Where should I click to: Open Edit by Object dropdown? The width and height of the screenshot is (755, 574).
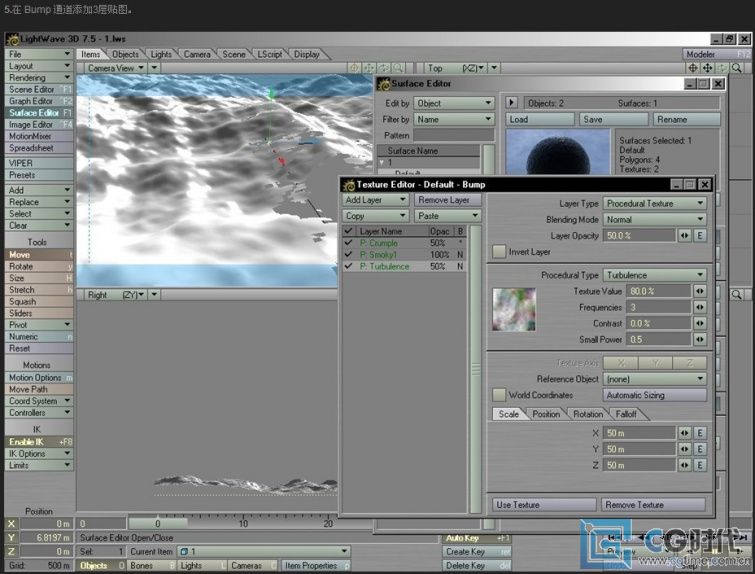click(x=454, y=103)
